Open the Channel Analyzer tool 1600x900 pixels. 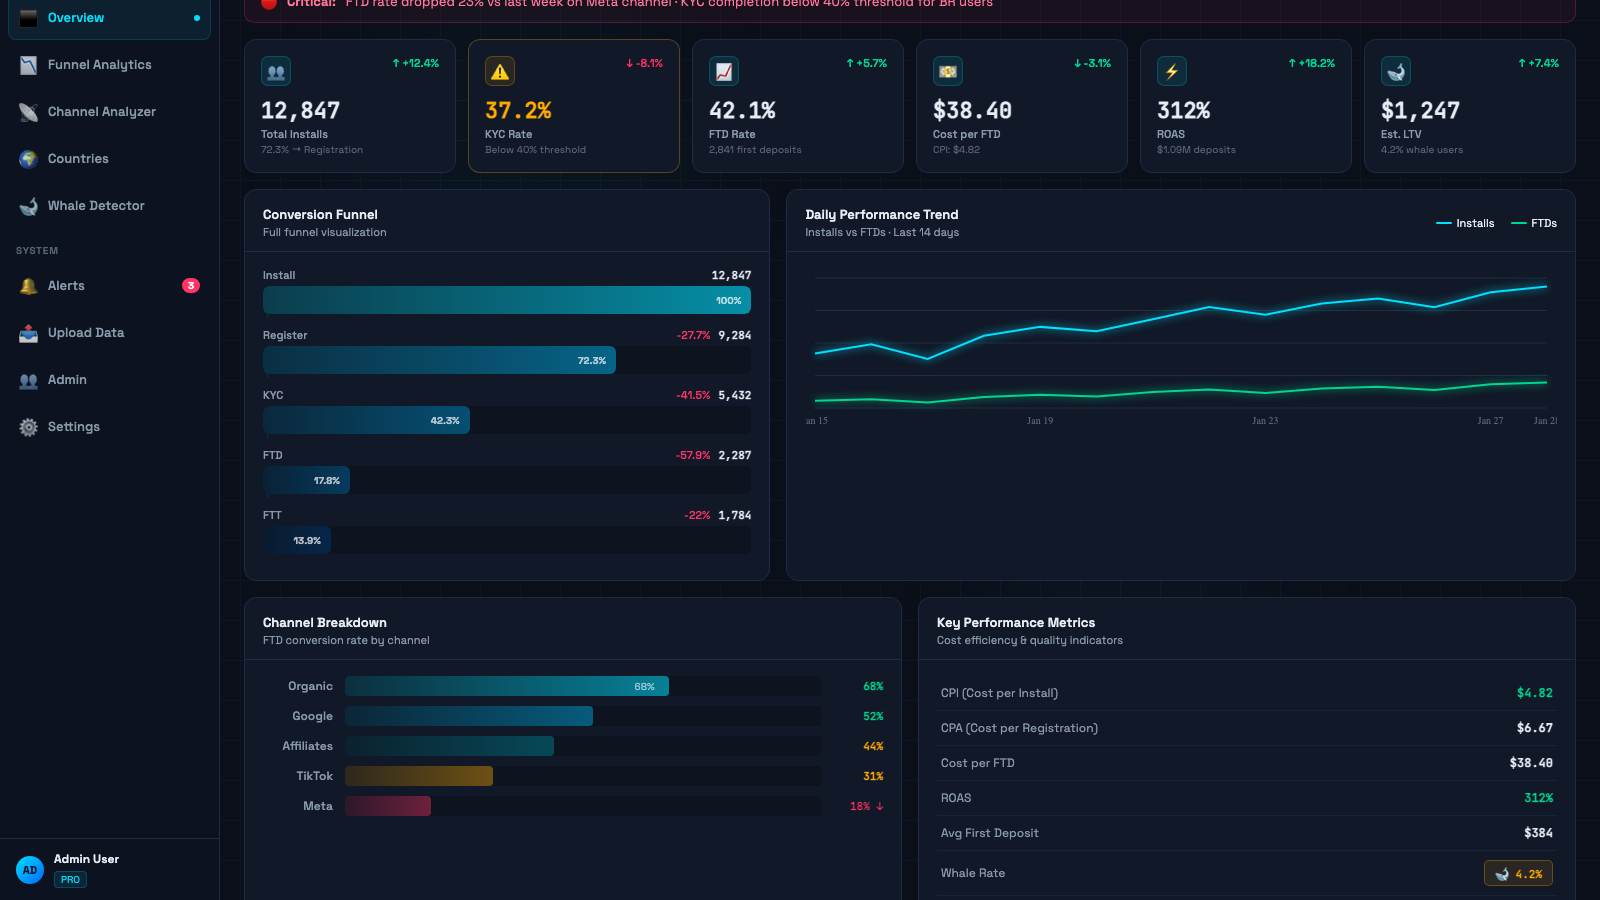pos(28,111)
